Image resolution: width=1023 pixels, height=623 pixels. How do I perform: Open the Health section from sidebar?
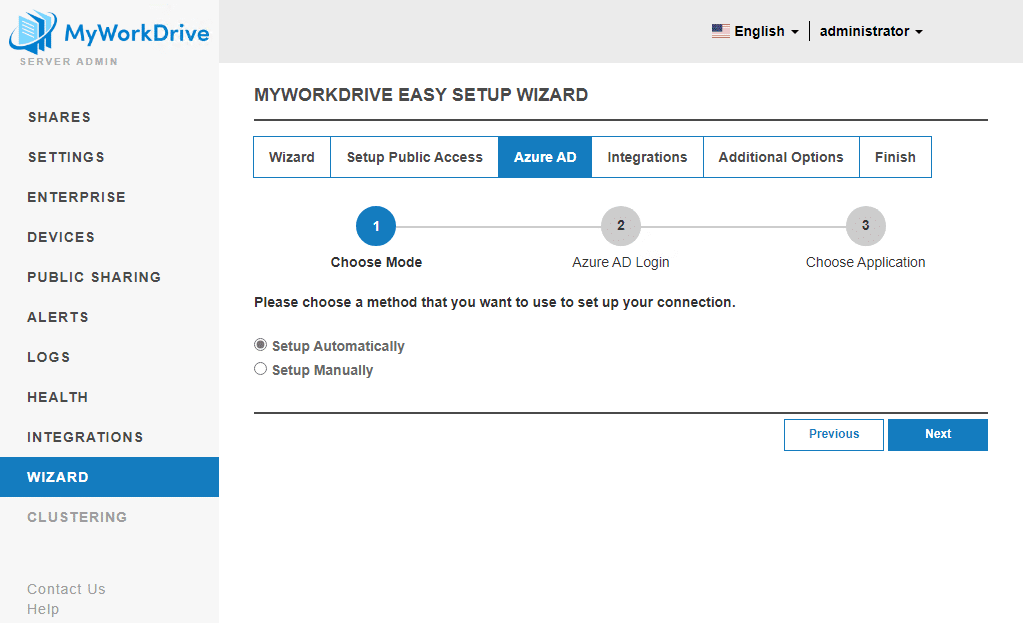coord(57,397)
